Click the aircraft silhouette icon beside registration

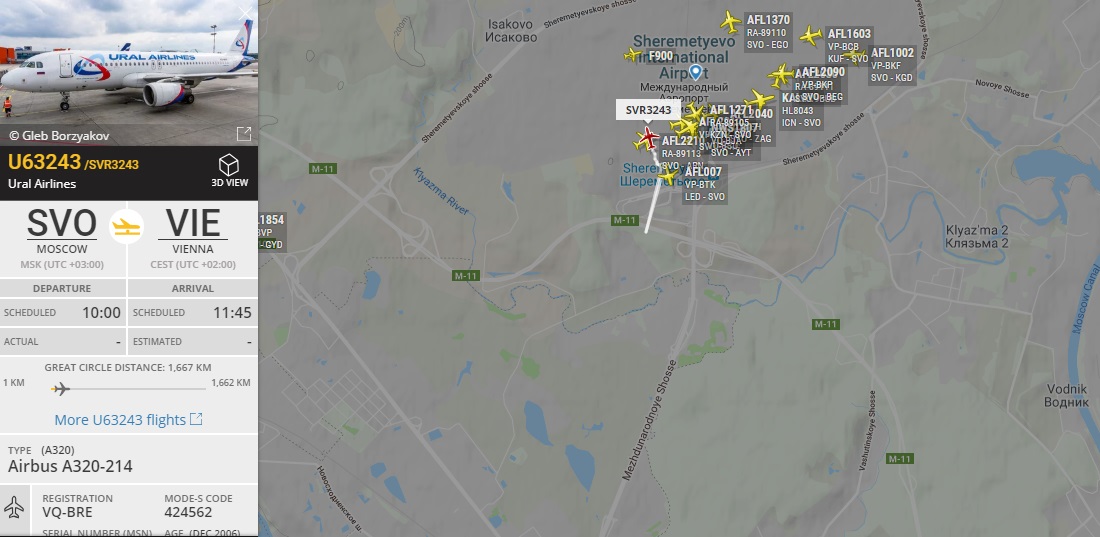(14, 507)
